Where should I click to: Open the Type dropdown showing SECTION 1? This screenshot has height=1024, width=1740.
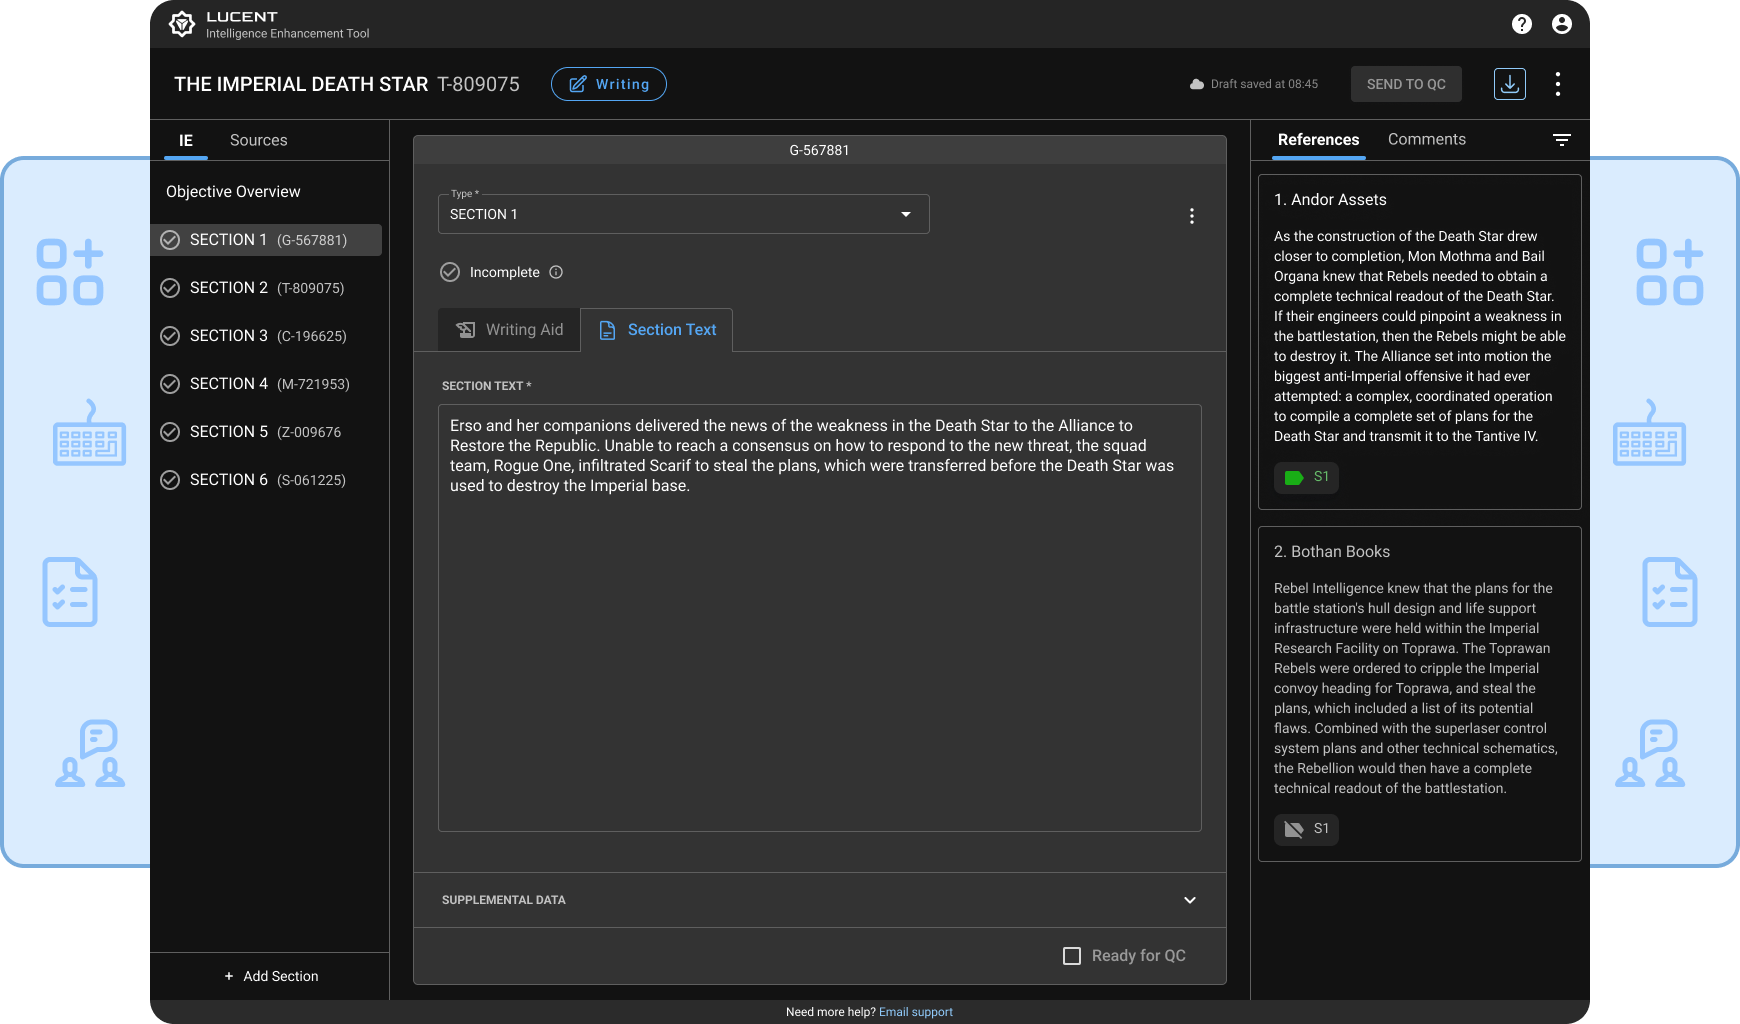[684, 214]
